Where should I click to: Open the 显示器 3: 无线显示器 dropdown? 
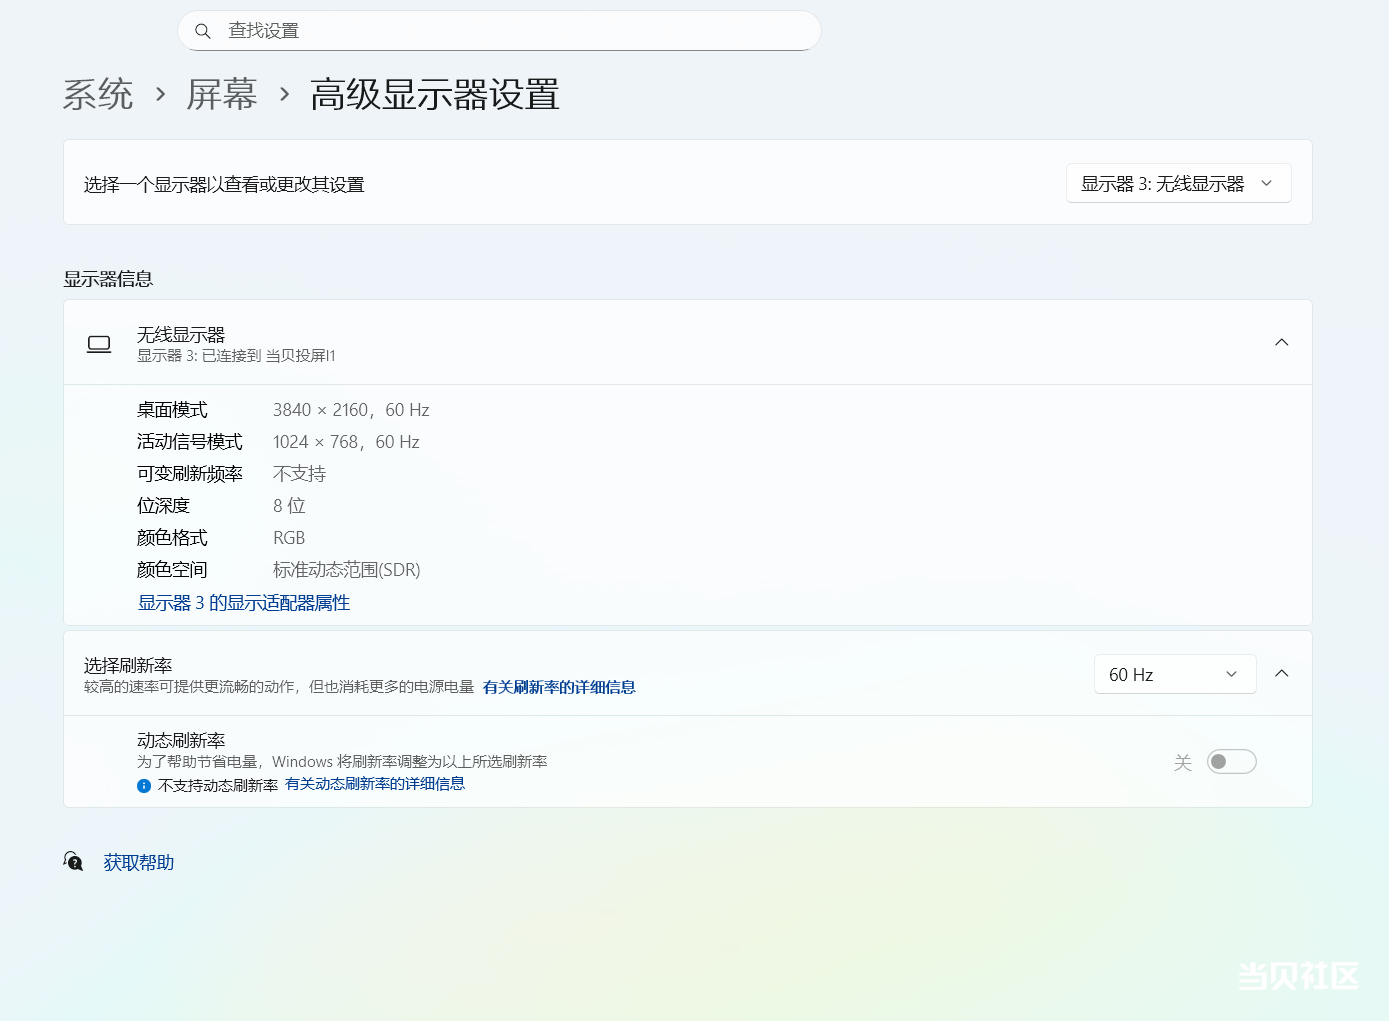click(1178, 184)
